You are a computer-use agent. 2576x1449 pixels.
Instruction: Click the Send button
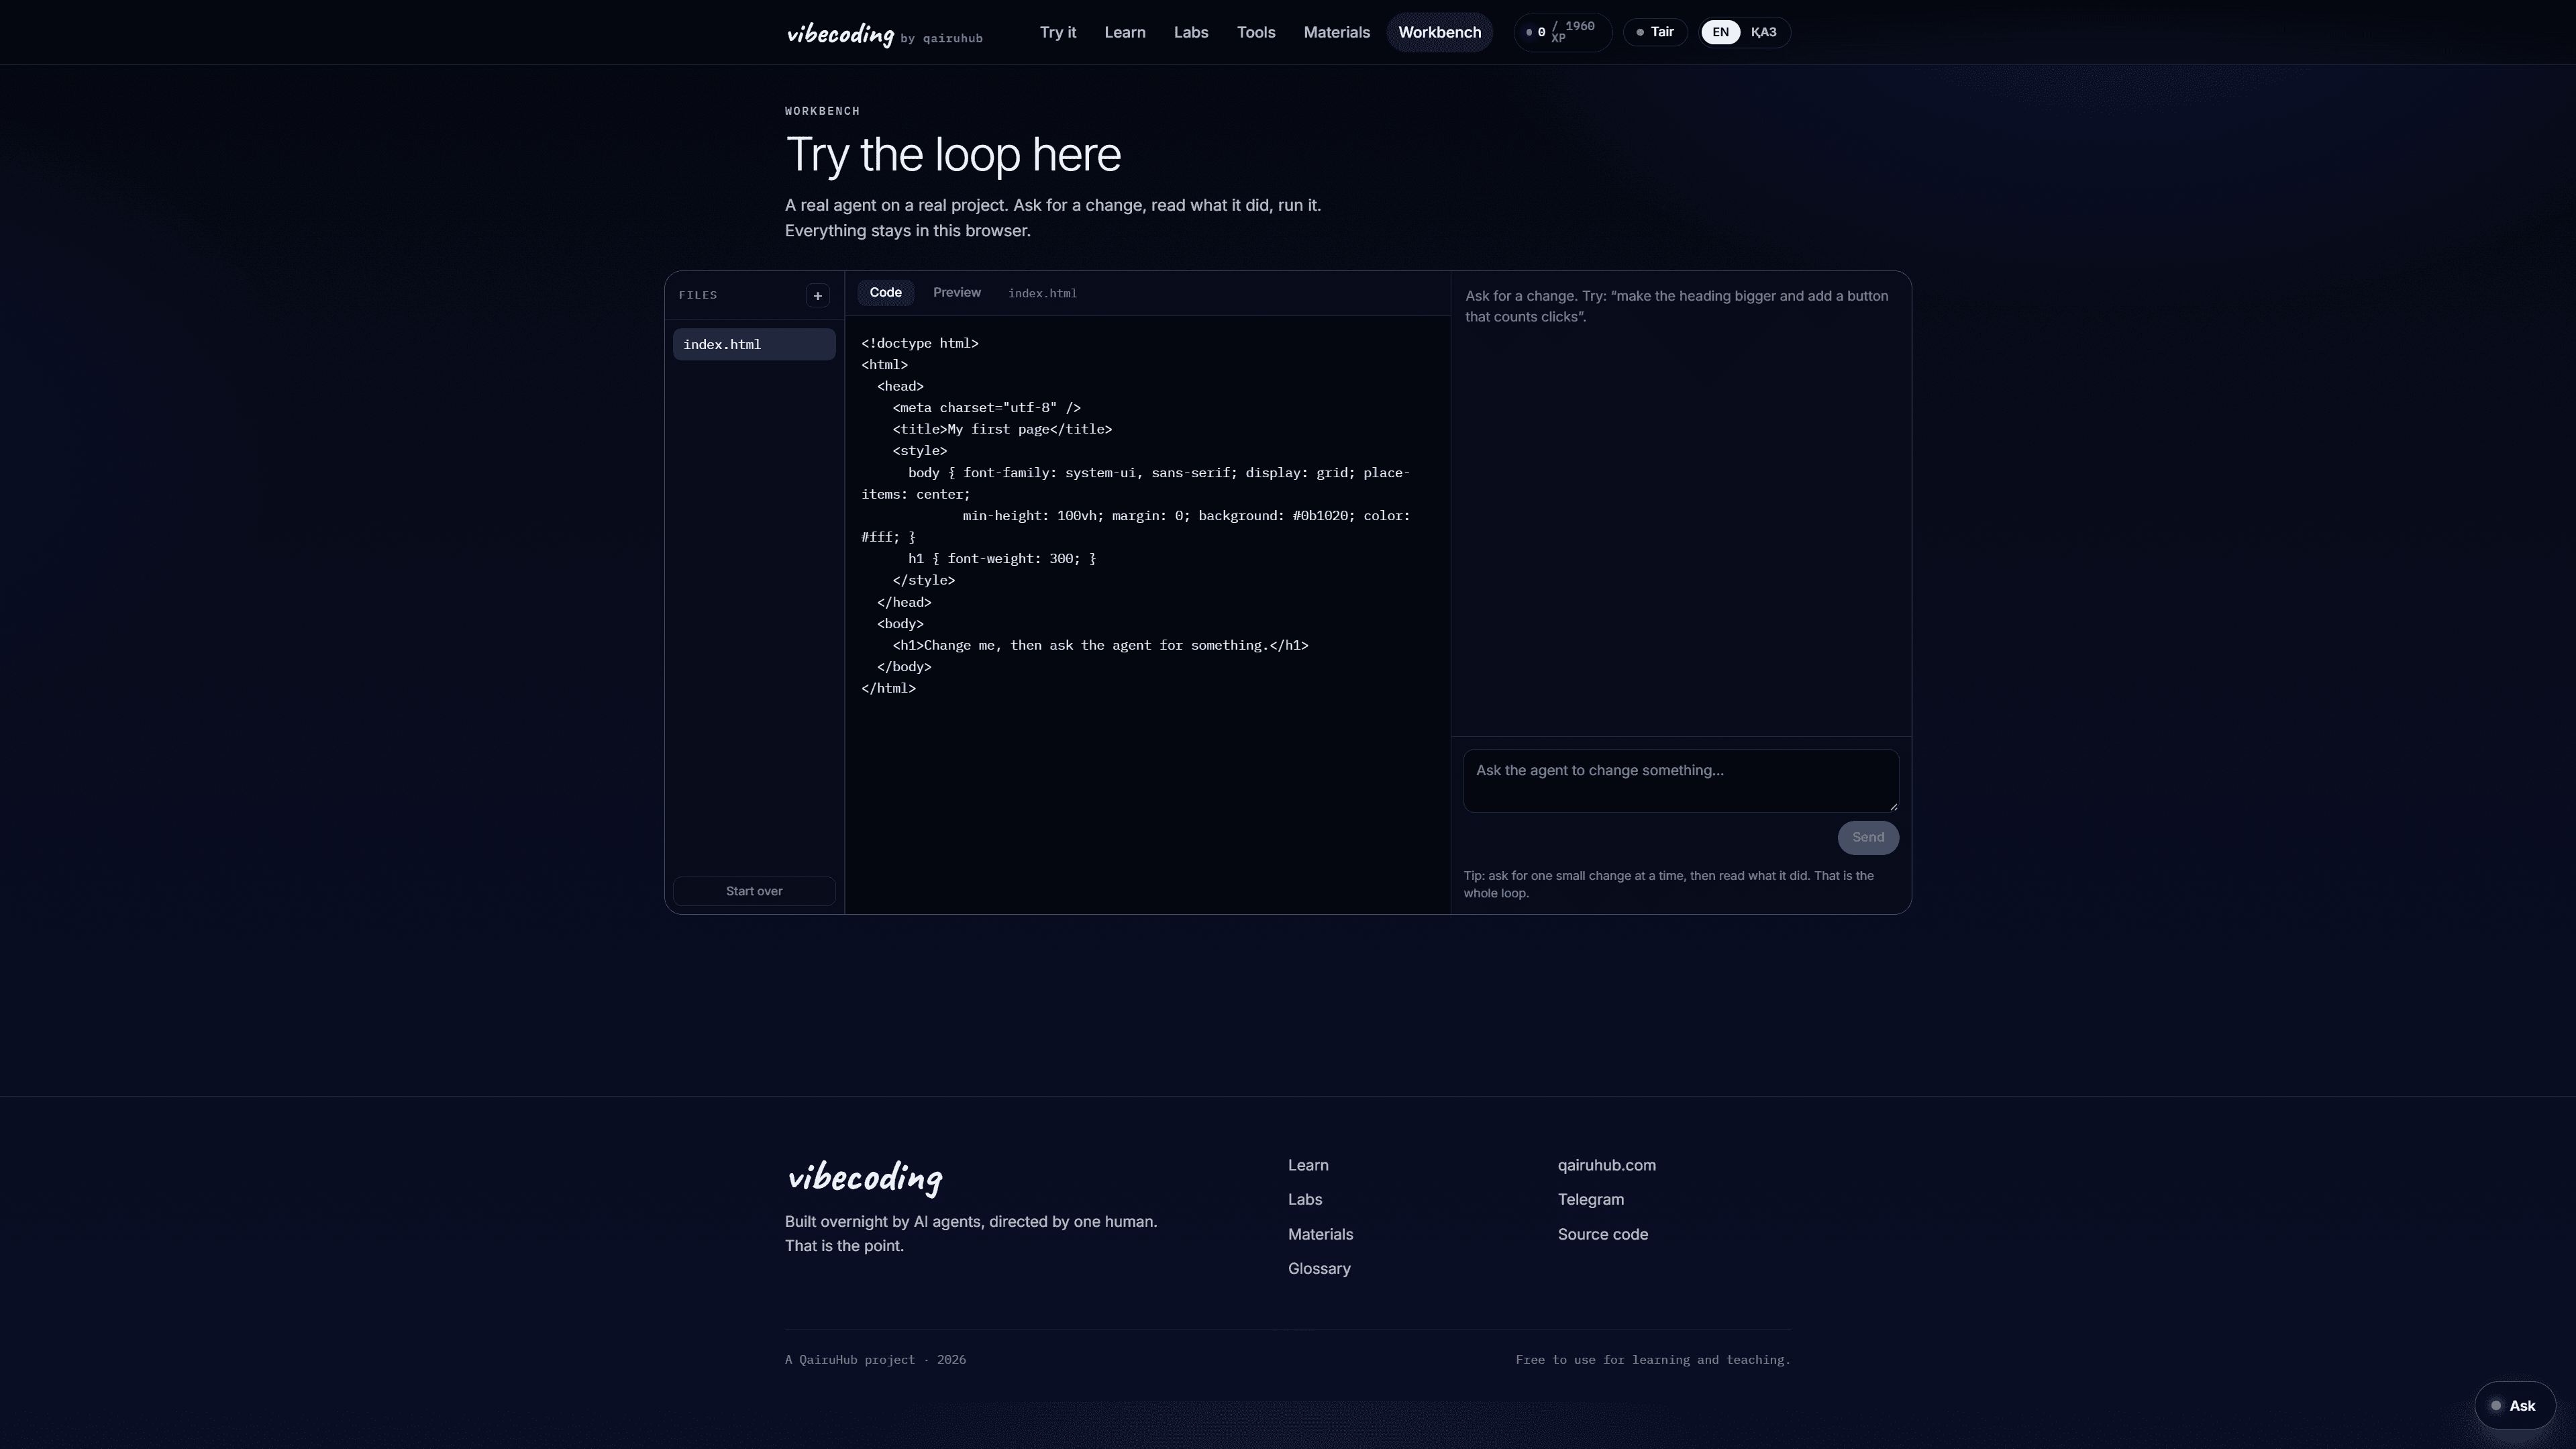(x=1867, y=838)
